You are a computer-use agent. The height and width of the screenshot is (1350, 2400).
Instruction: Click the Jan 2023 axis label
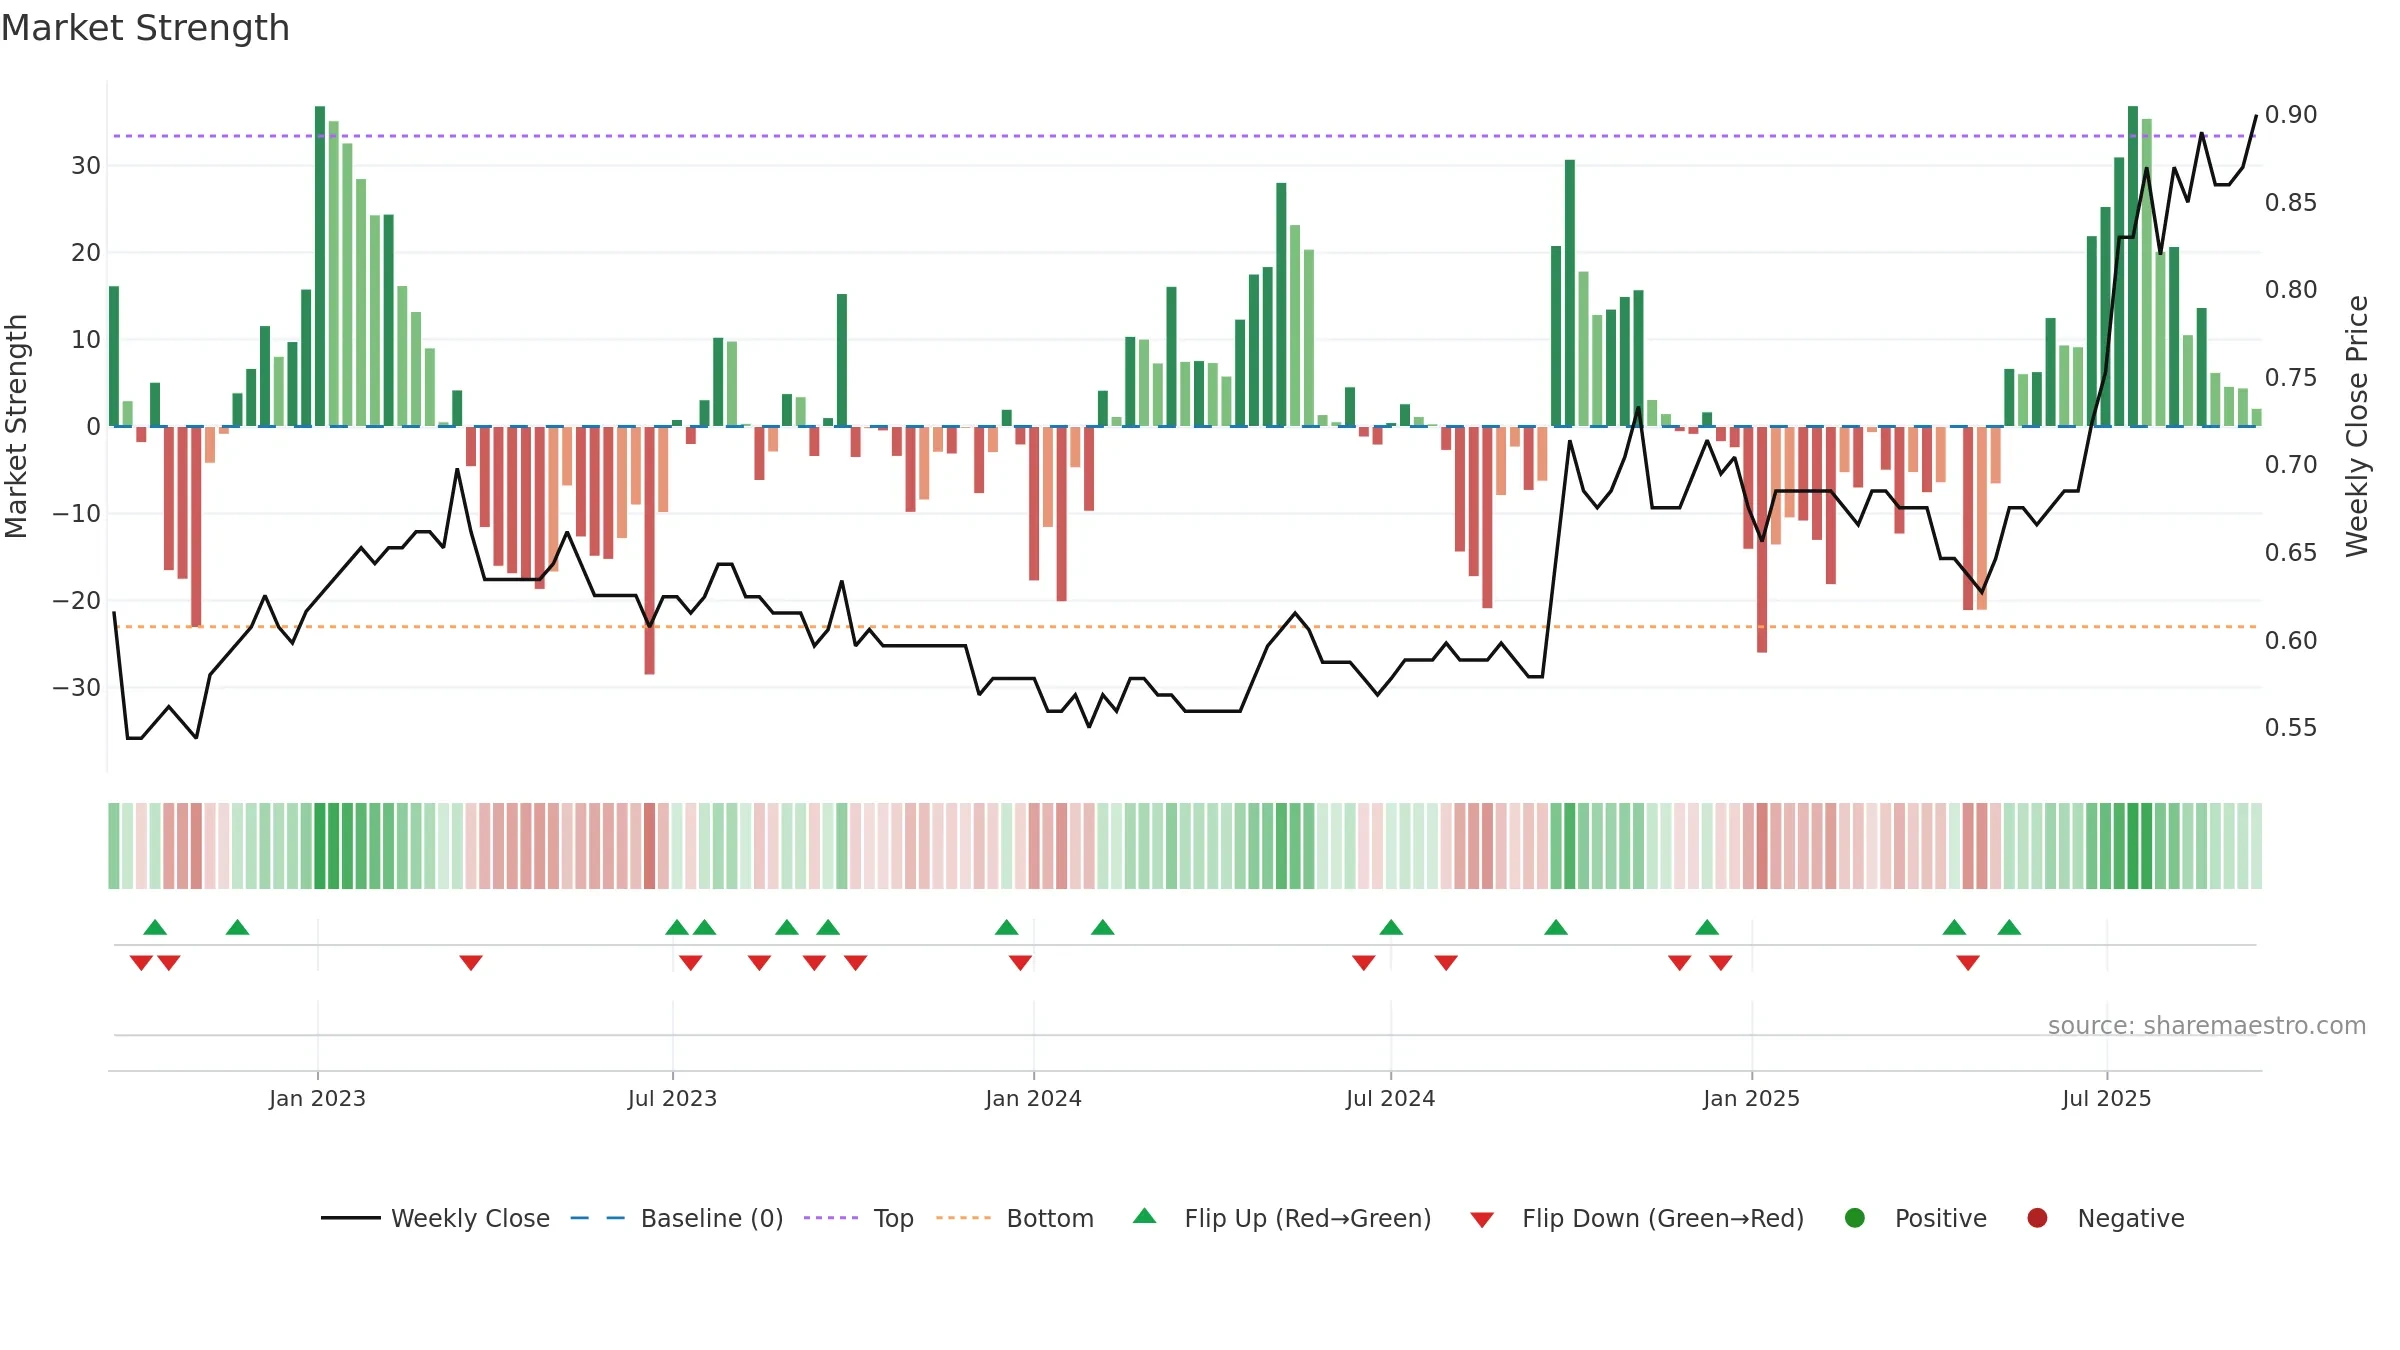(317, 1098)
